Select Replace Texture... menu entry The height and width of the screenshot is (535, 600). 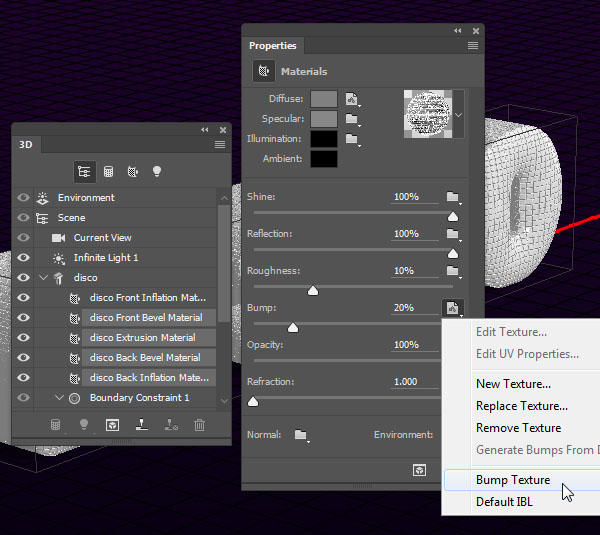(521, 406)
